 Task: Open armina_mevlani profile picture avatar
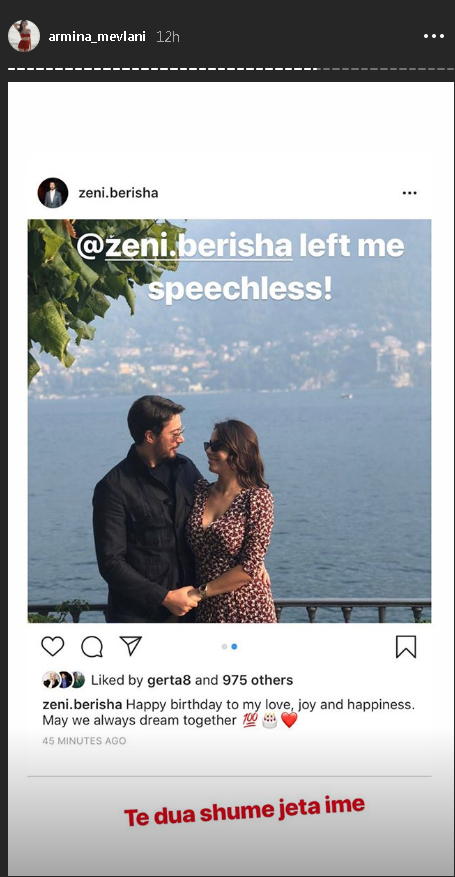coord(24,36)
